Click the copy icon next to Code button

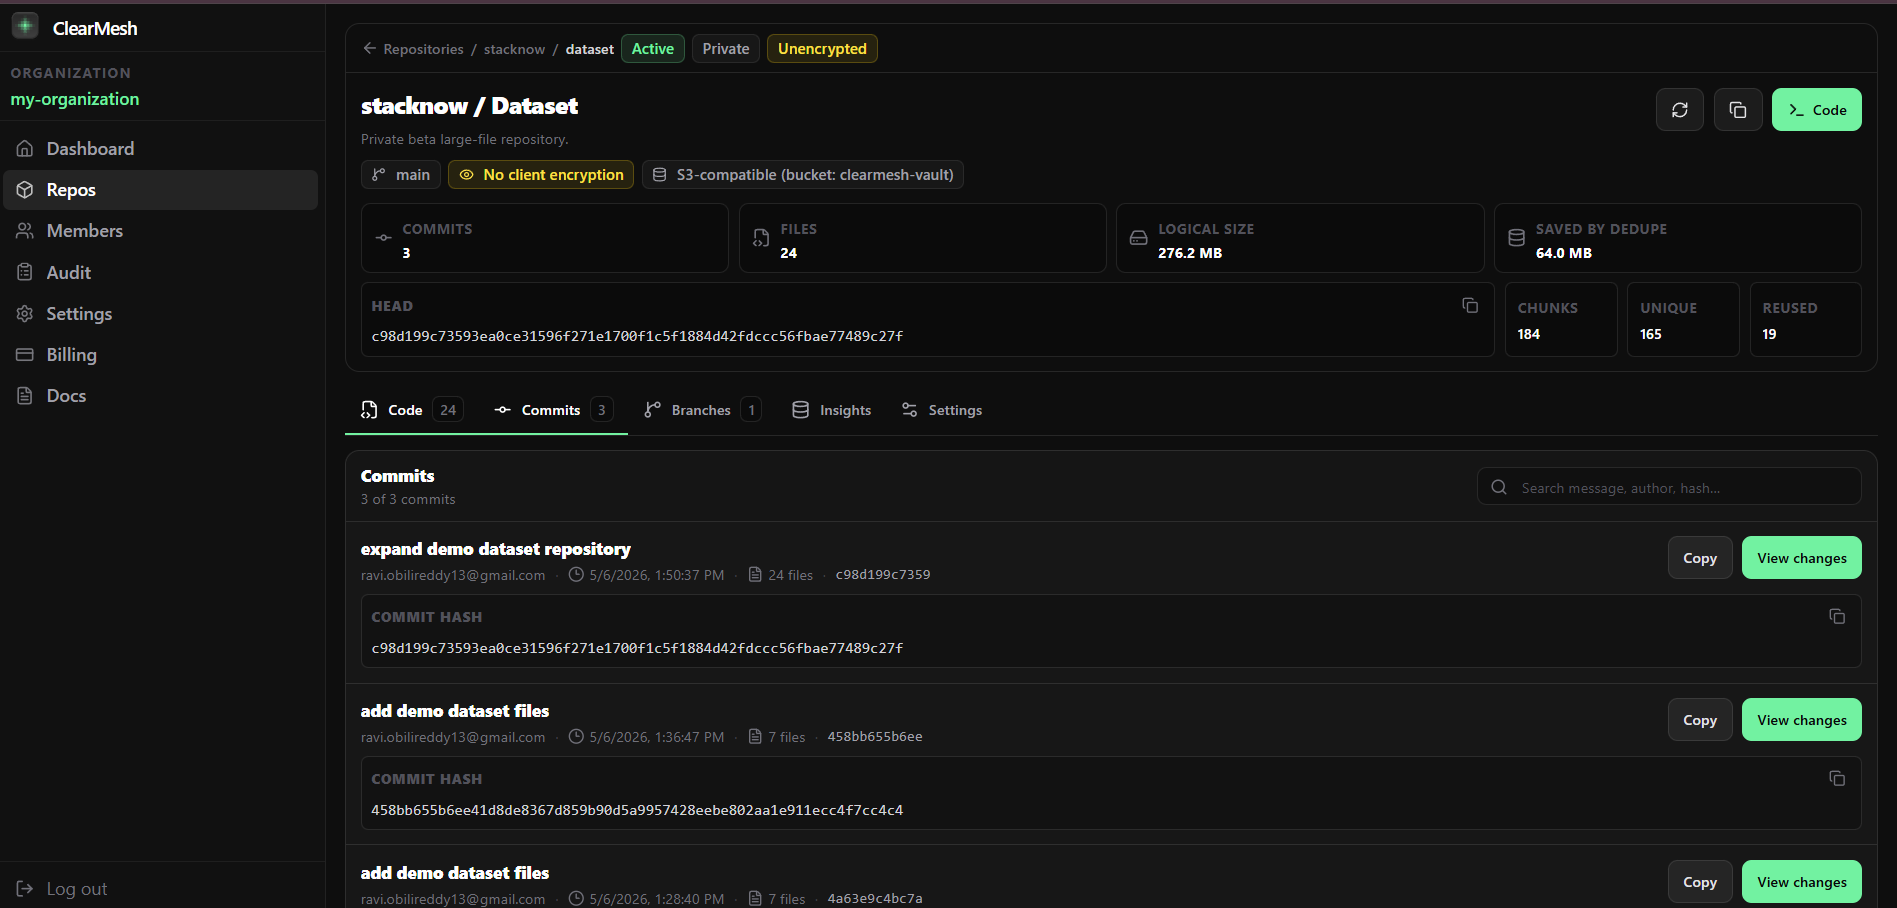point(1738,110)
